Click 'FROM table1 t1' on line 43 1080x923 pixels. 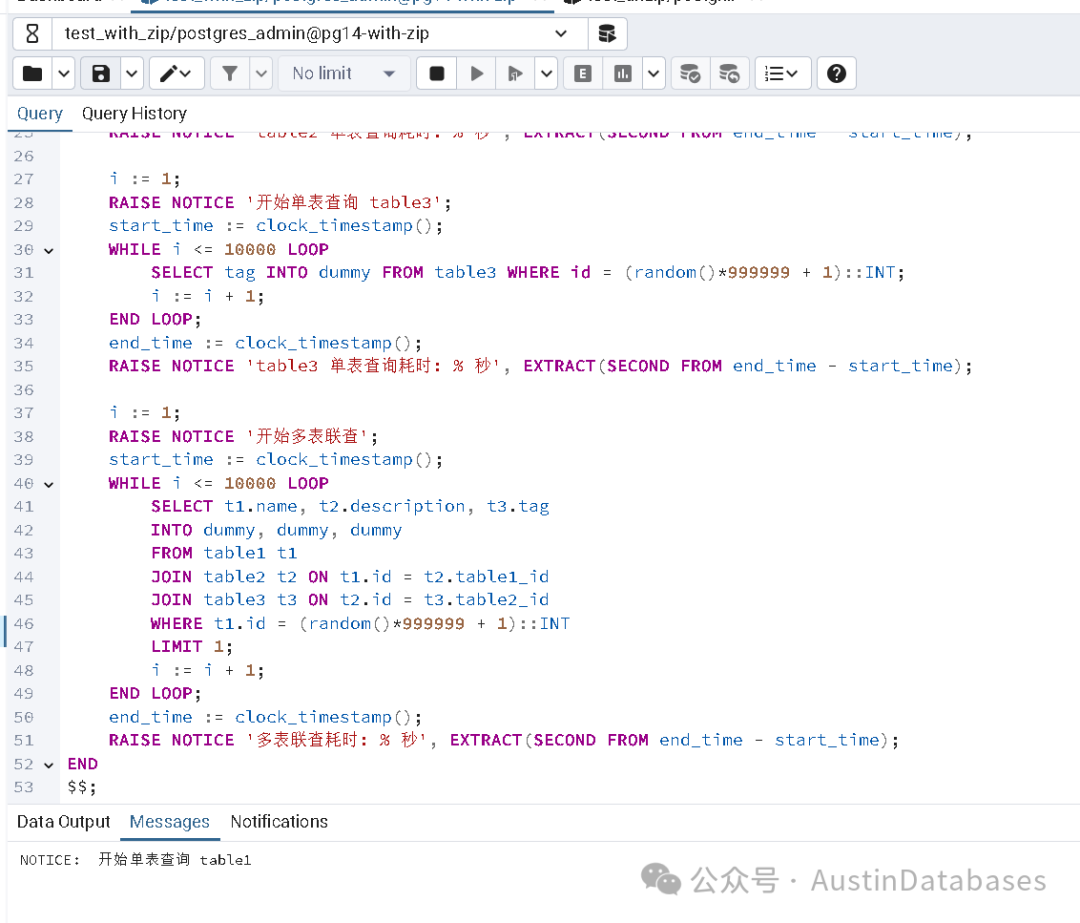click(224, 553)
